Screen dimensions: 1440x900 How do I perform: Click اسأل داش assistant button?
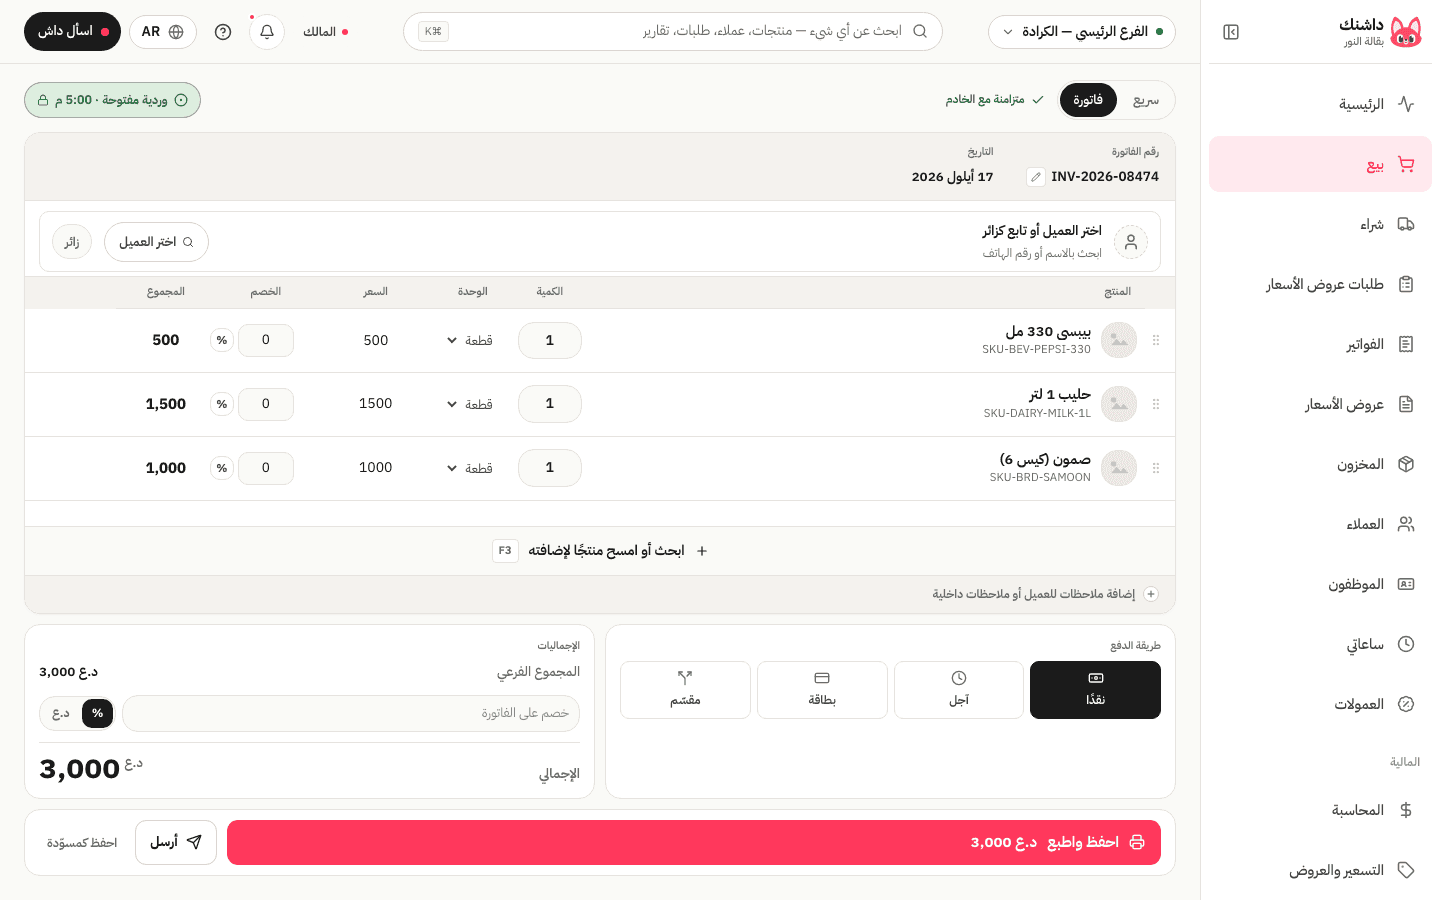(x=72, y=32)
